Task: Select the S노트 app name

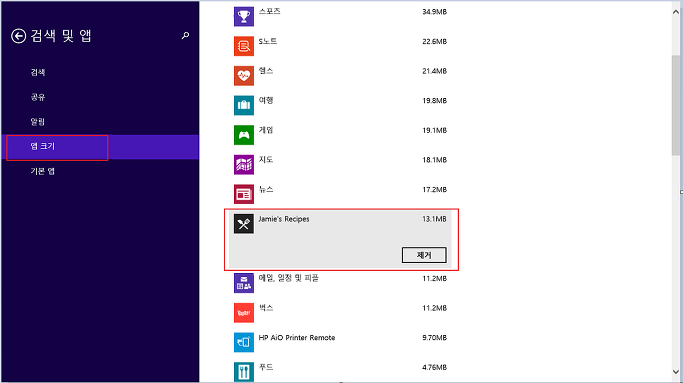Action: click(x=268, y=41)
